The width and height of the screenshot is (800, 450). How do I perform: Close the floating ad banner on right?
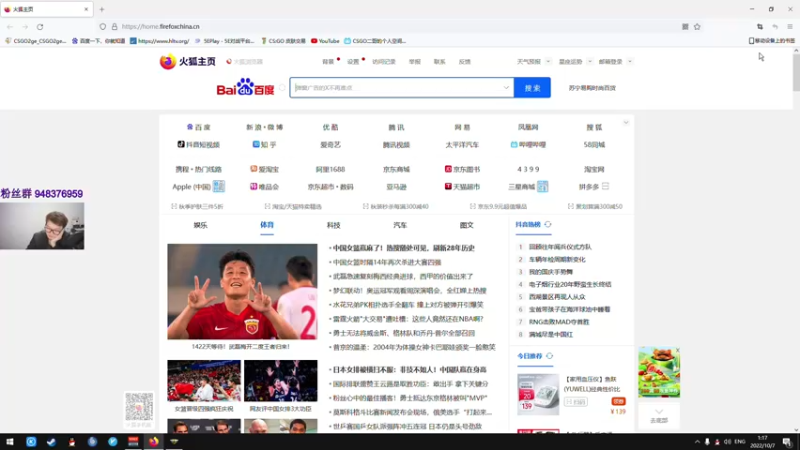click(x=677, y=350)
